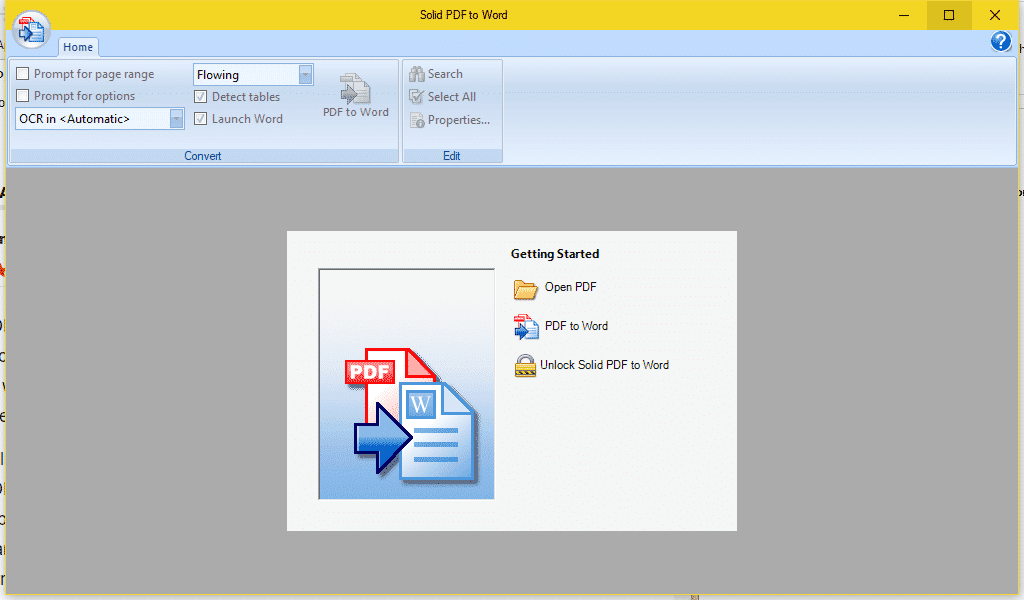Click the Select All checkmark icon
The image size is (1024, 600).
click(417, 97)
